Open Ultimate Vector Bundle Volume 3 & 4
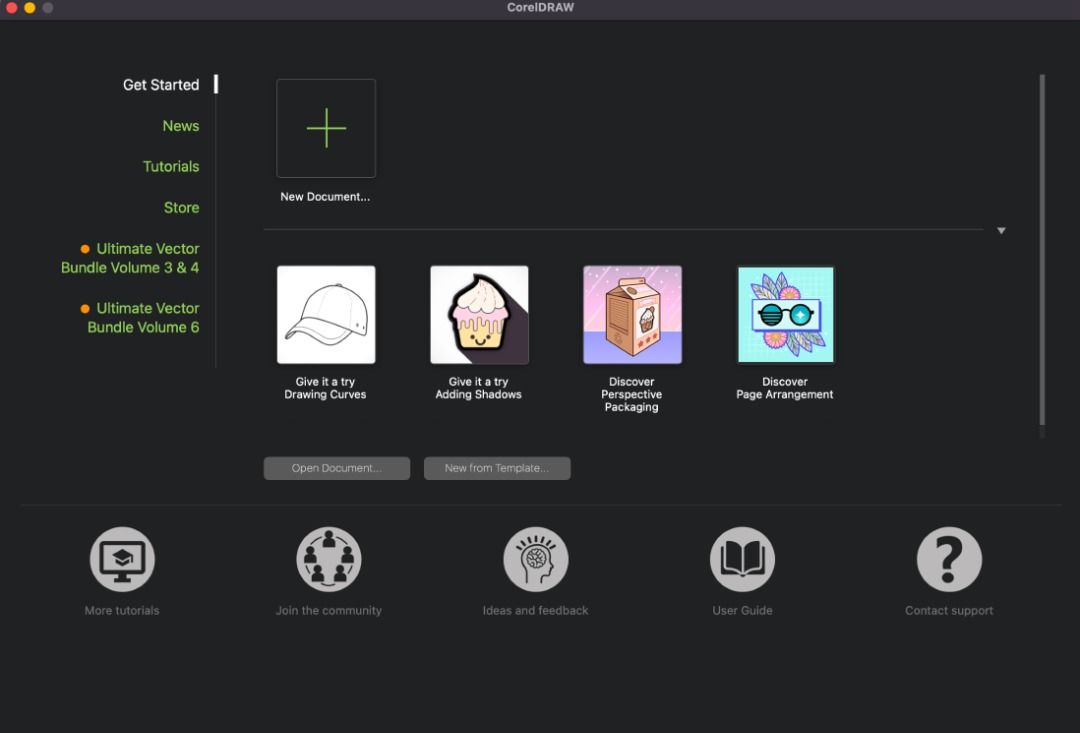The image size is (1080, 733). (138, 258)
